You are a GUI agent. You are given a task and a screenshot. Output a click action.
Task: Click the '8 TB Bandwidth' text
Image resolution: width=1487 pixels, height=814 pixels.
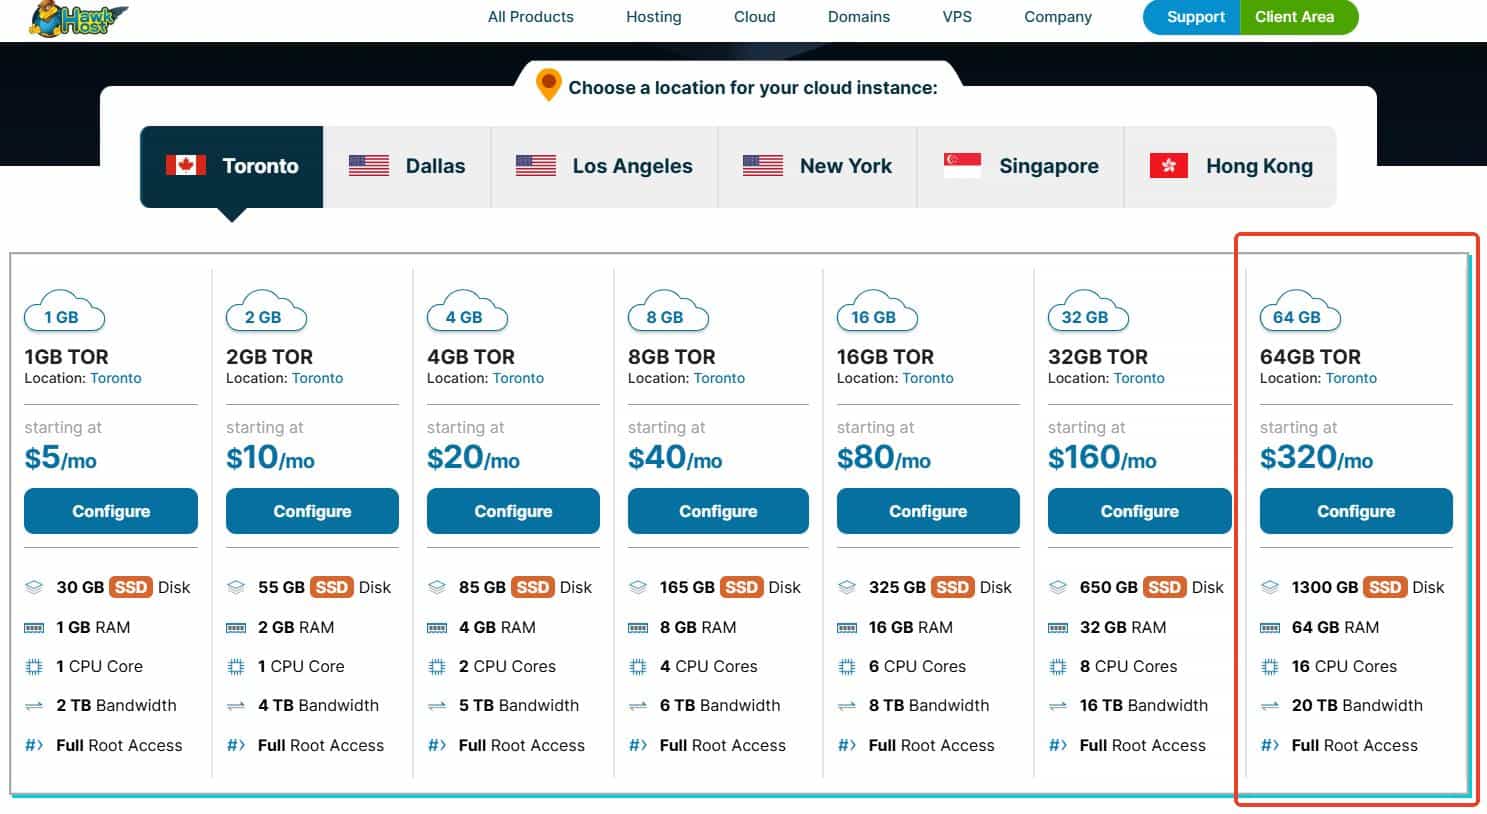pyautogui.click(x=929, y=705)
